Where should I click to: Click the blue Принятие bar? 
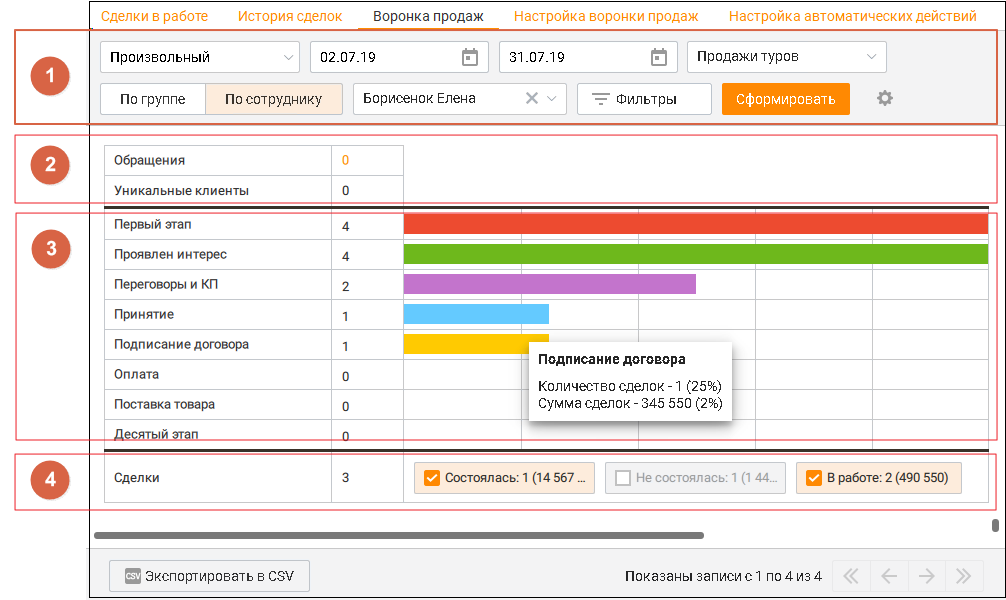point(476,314)
